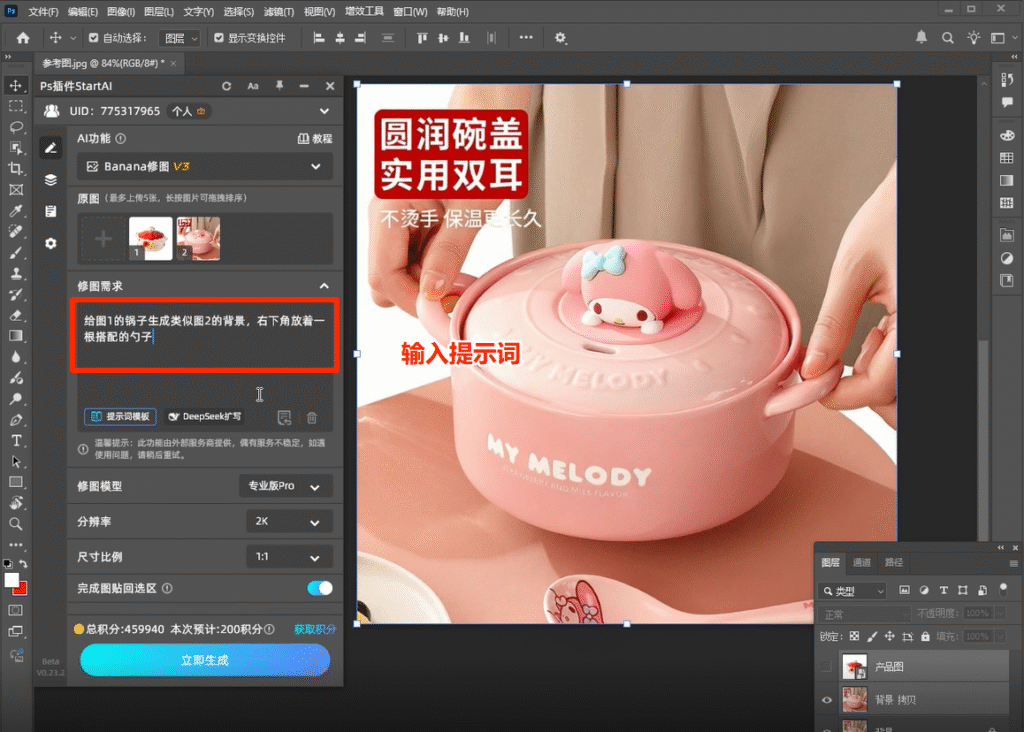Swap foreground and background colors
The width and height of the screenshot is (1024, 732).
tap(23, 564)
